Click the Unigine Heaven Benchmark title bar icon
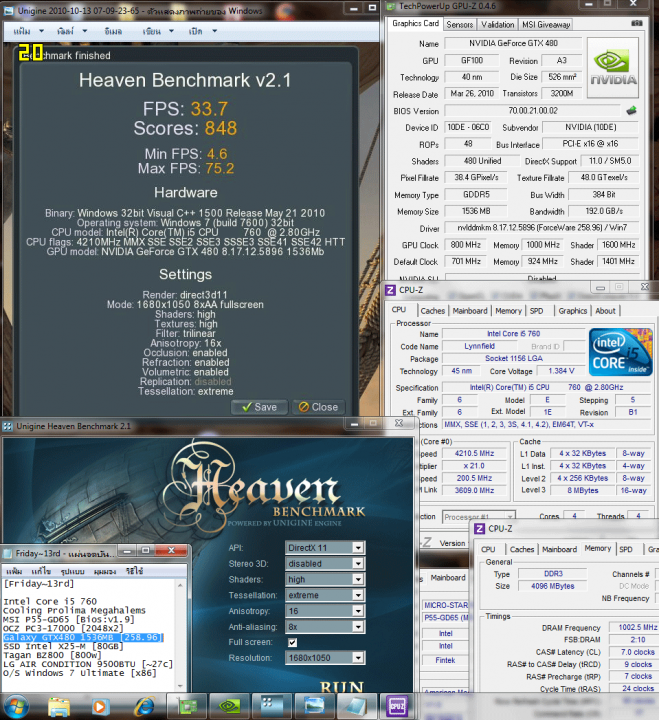This screenshot has height=720, width=659. [x=8, y=427]
